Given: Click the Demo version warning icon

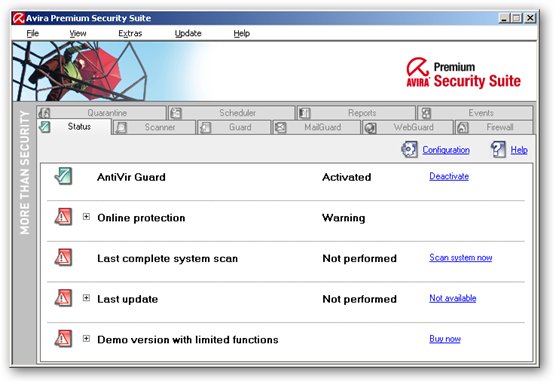Looking at the screenshot, I should coord(64,339).
